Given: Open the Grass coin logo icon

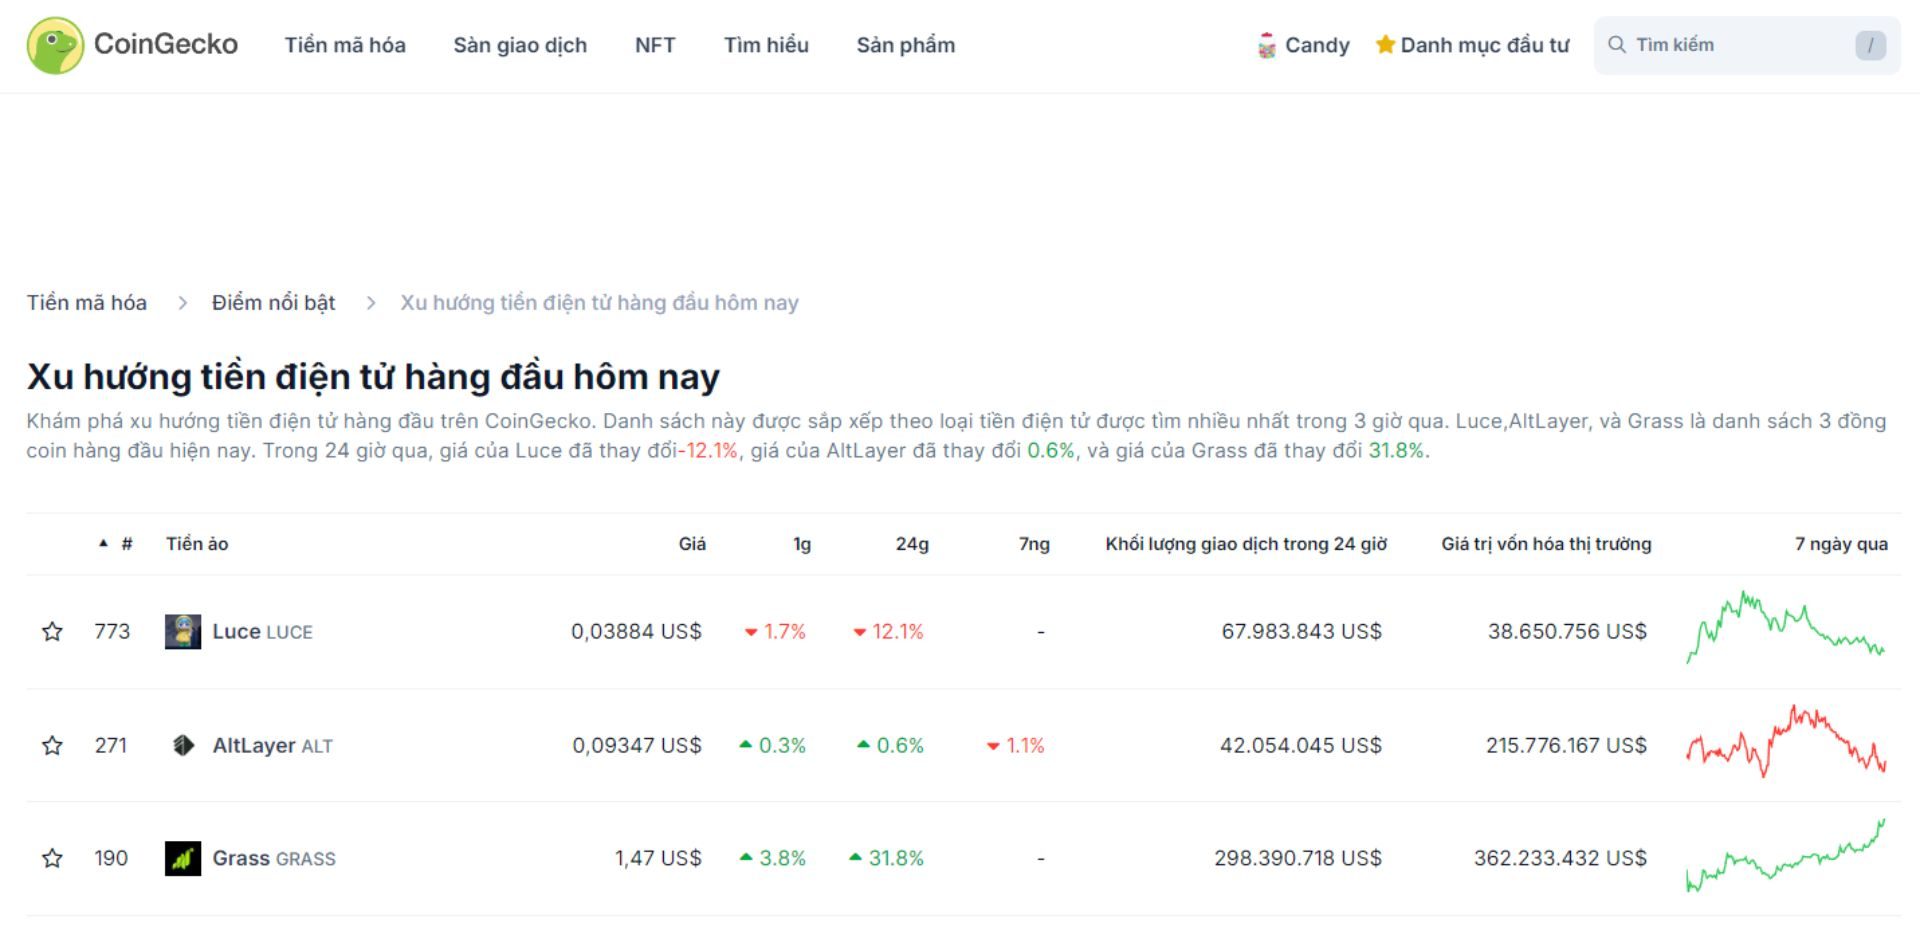Looking at the screenshot, I should click(181, 858).
